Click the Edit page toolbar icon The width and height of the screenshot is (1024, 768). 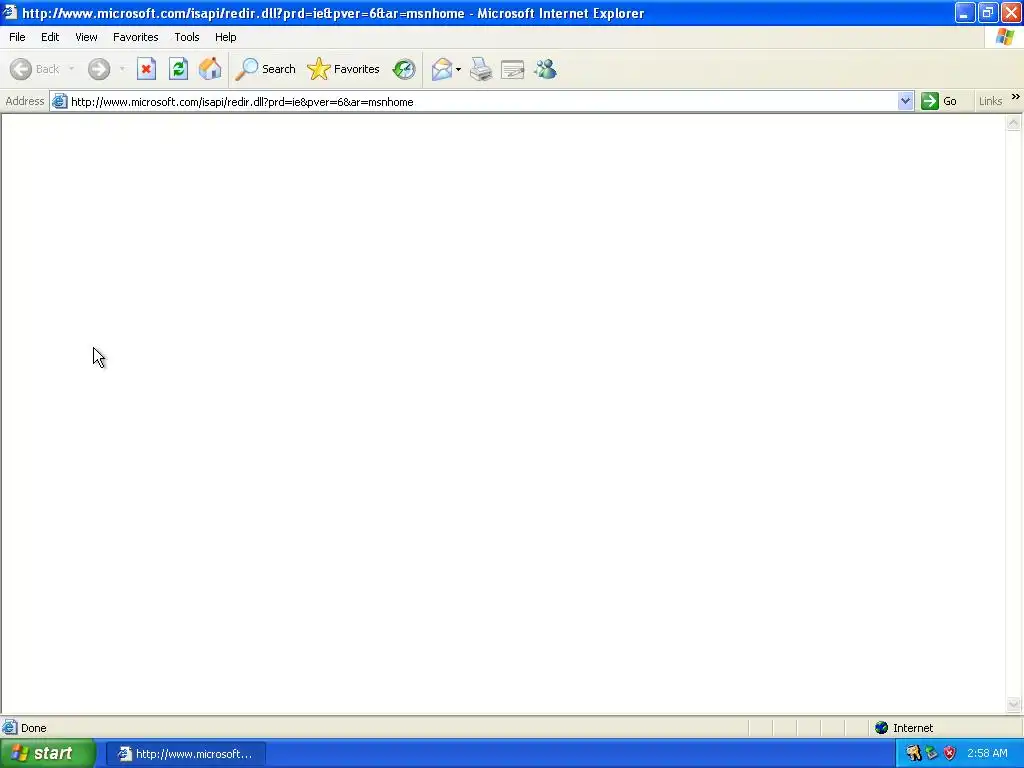[x=513, y=69]
